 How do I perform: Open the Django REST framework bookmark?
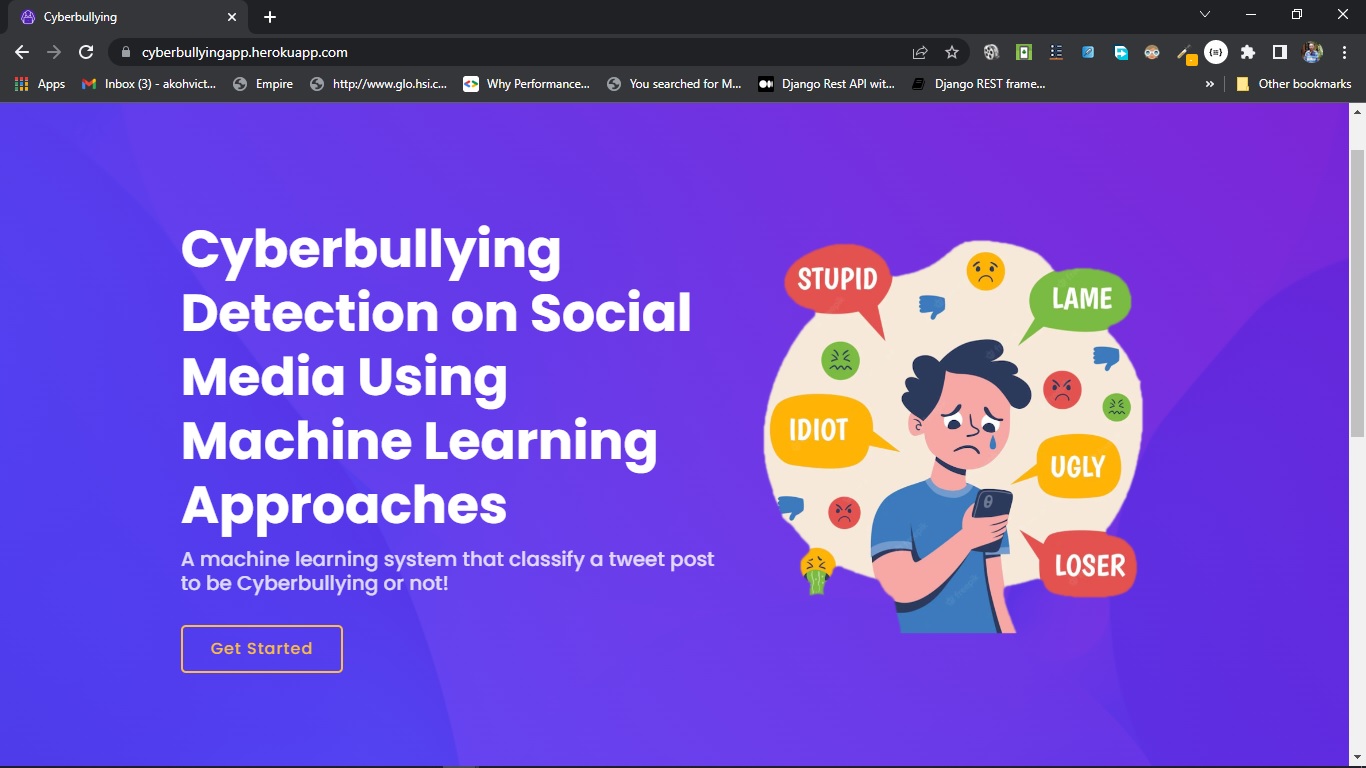pos(980,84)
